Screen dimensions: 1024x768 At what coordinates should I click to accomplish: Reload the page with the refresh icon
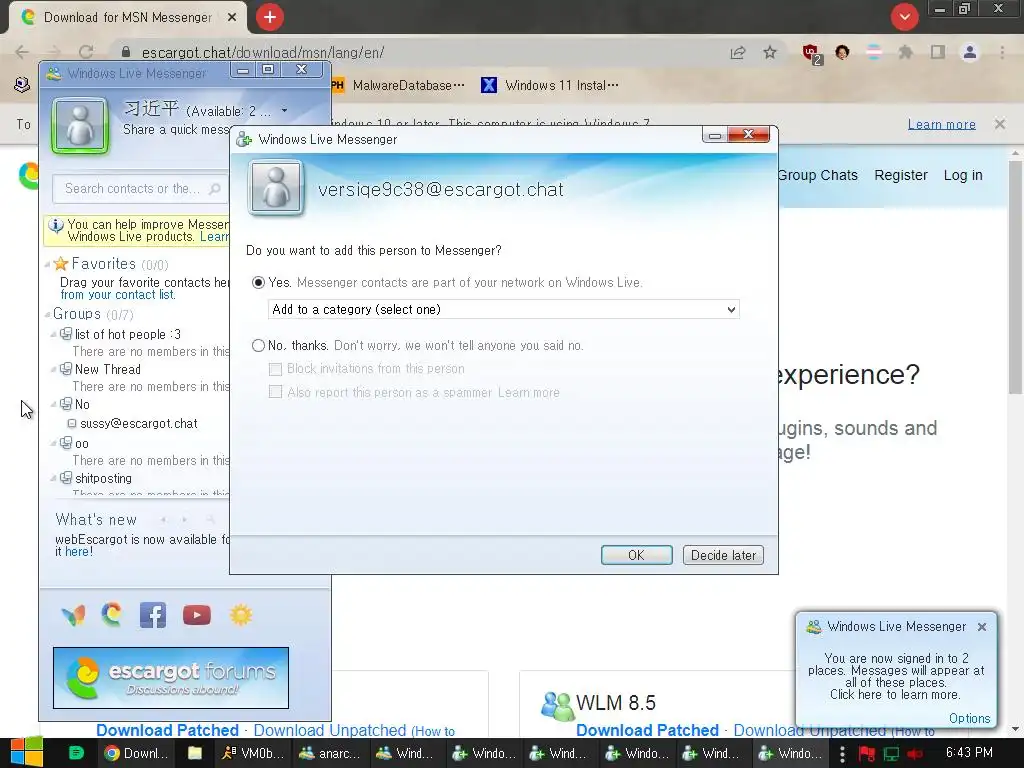tap(86, 52)
